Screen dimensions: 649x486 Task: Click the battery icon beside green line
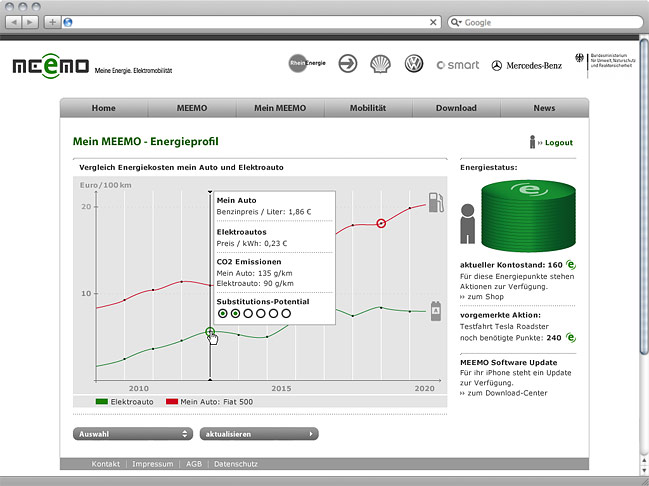click(435, 311)
